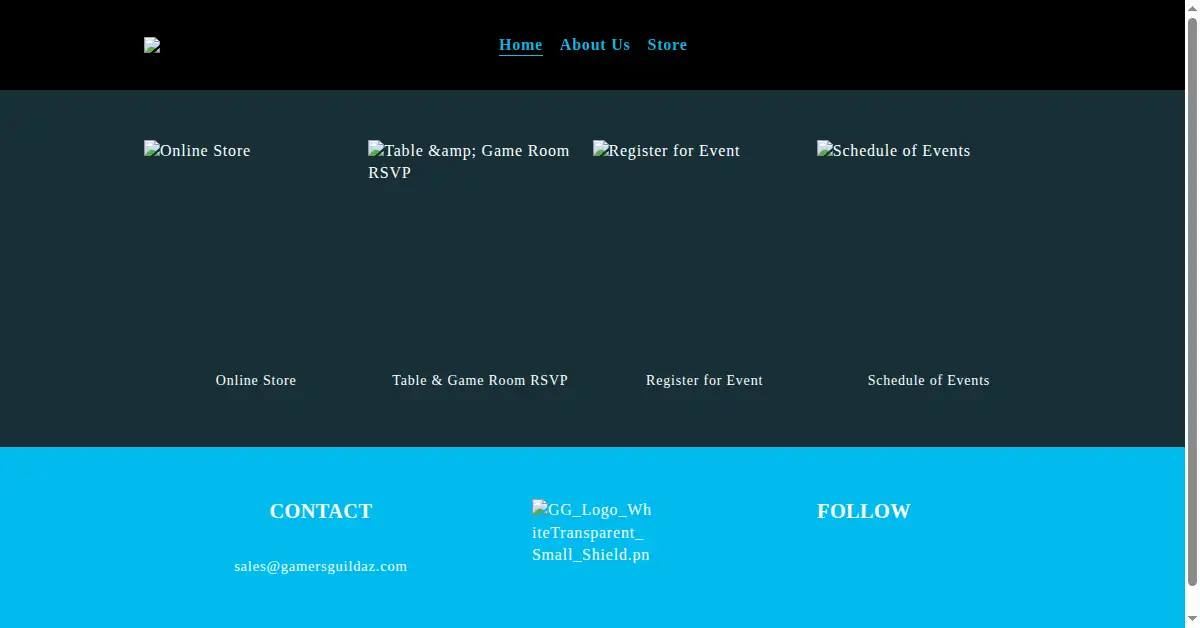The image size is (1200, 628).
Task: Follow the Register for Event caption link
Action: [x=704, y=381]
